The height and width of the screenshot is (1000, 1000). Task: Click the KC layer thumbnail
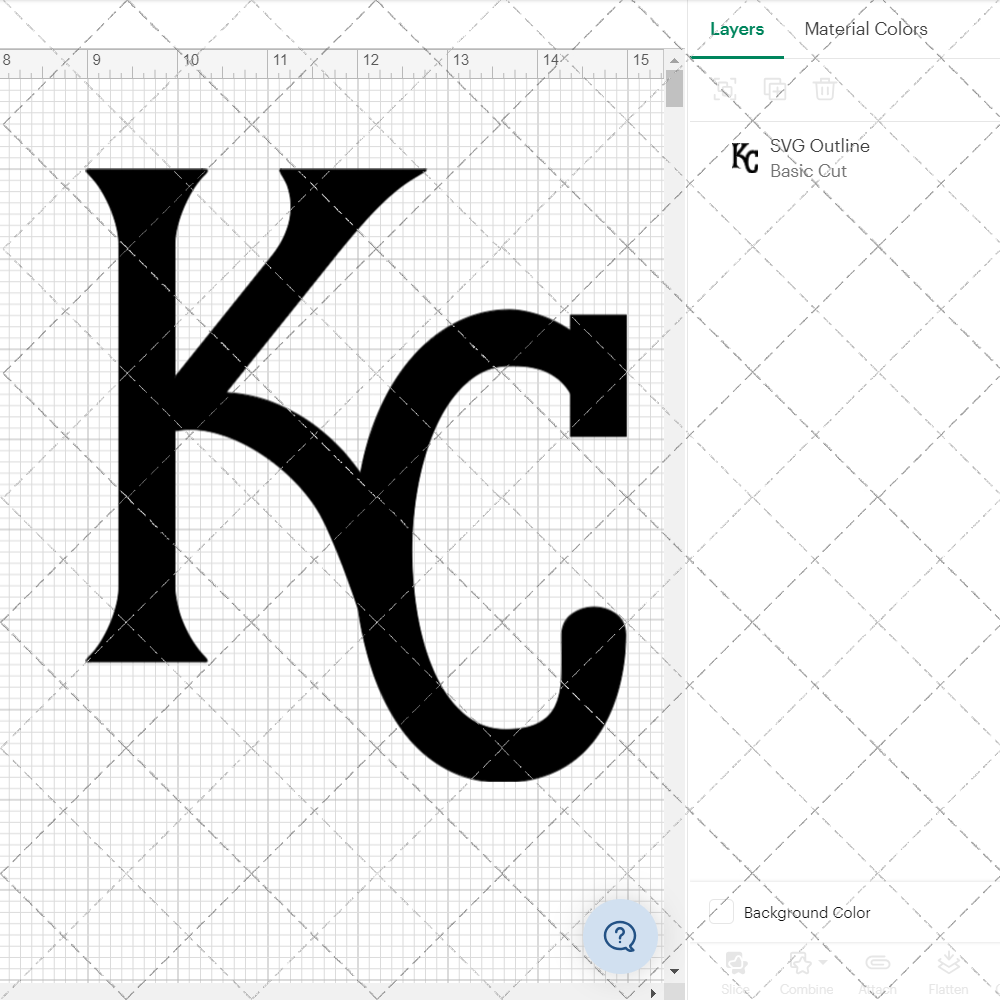[x=744, y=158]
